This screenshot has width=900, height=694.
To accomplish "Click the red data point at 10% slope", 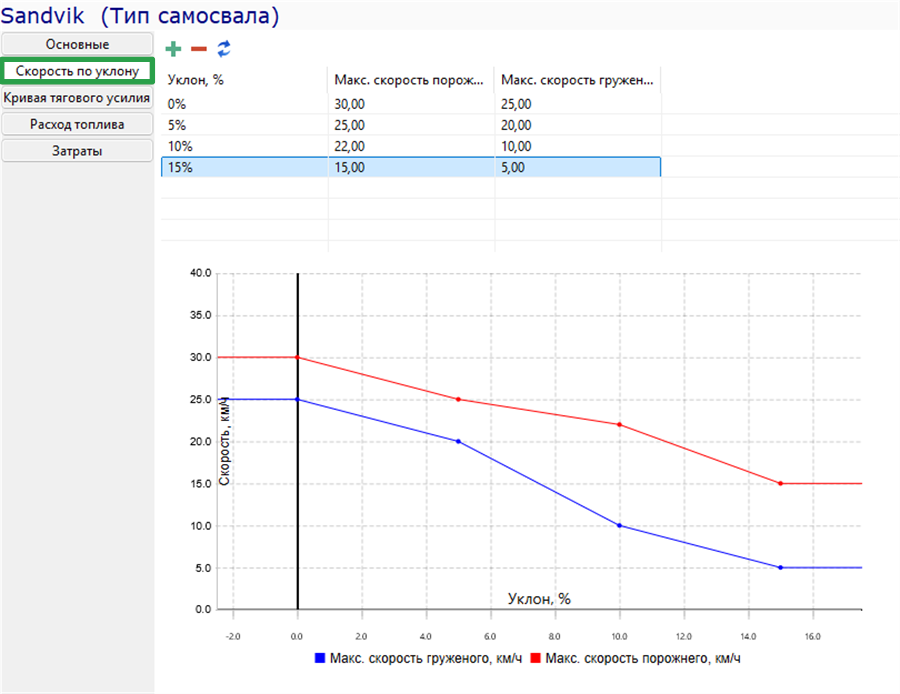I will (x=619, y=425).
